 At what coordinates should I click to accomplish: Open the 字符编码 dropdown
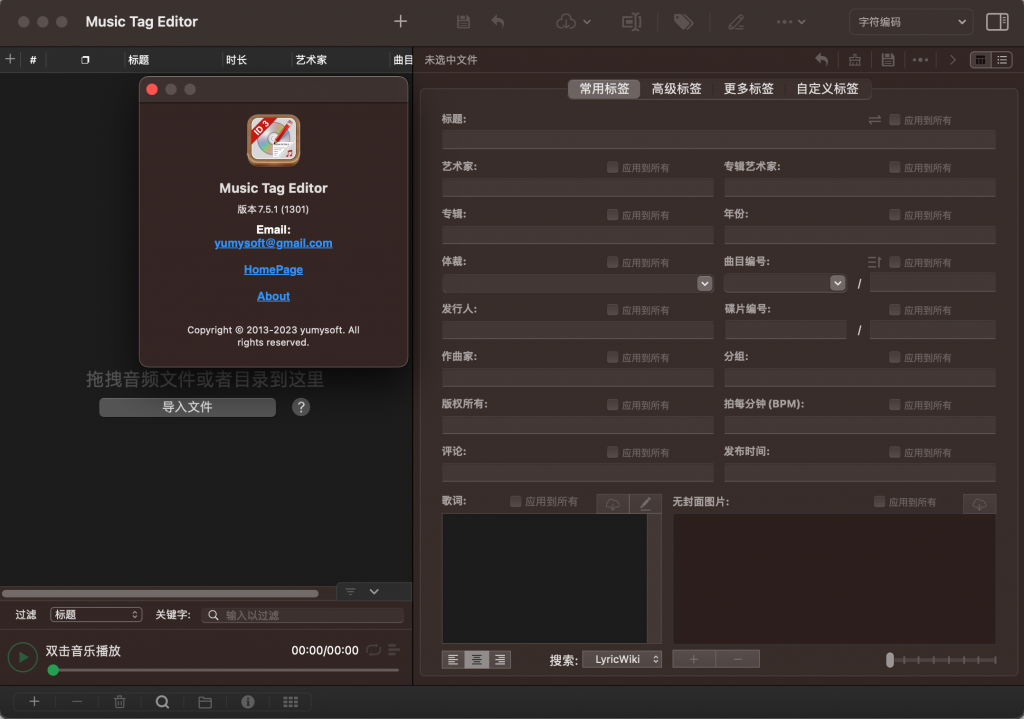click(910, 21)
